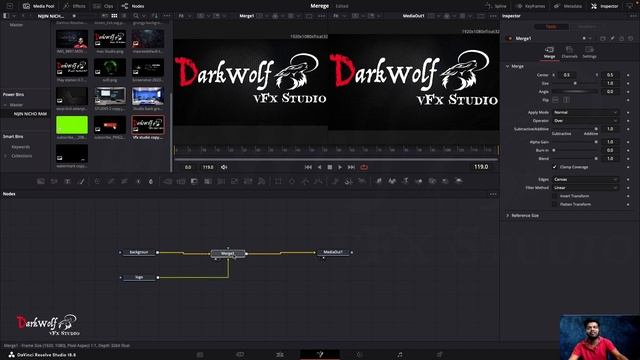Image resolution: width=640 pixels, height=360 pixels.
Task: Pin the Merge1 inspector controls
Action: tap(612, 38)
